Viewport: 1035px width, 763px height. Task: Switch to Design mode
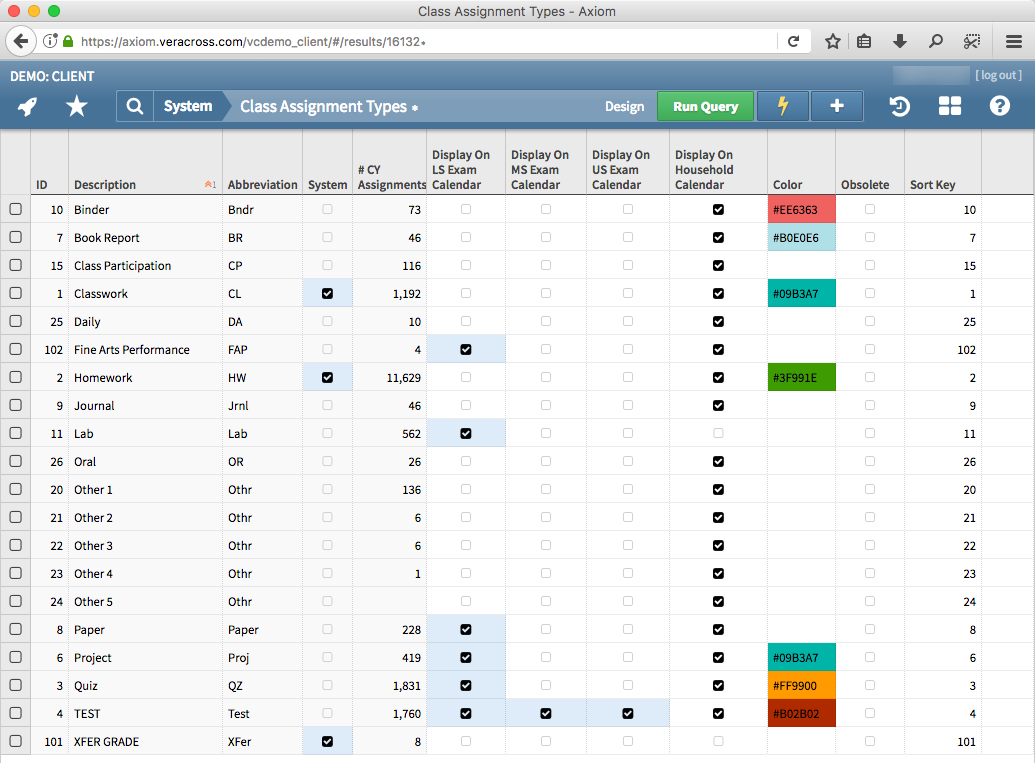pos(624,106)
